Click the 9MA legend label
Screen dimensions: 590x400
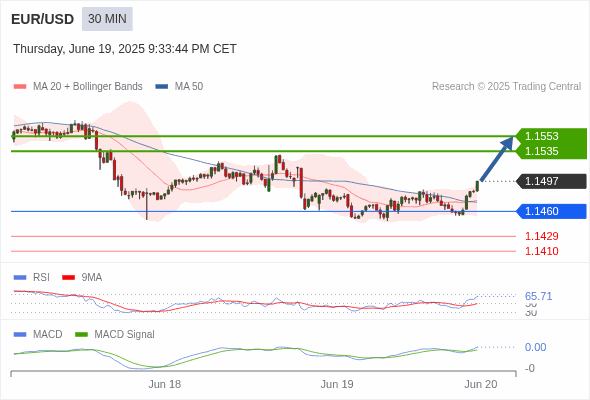click(92, 278)
